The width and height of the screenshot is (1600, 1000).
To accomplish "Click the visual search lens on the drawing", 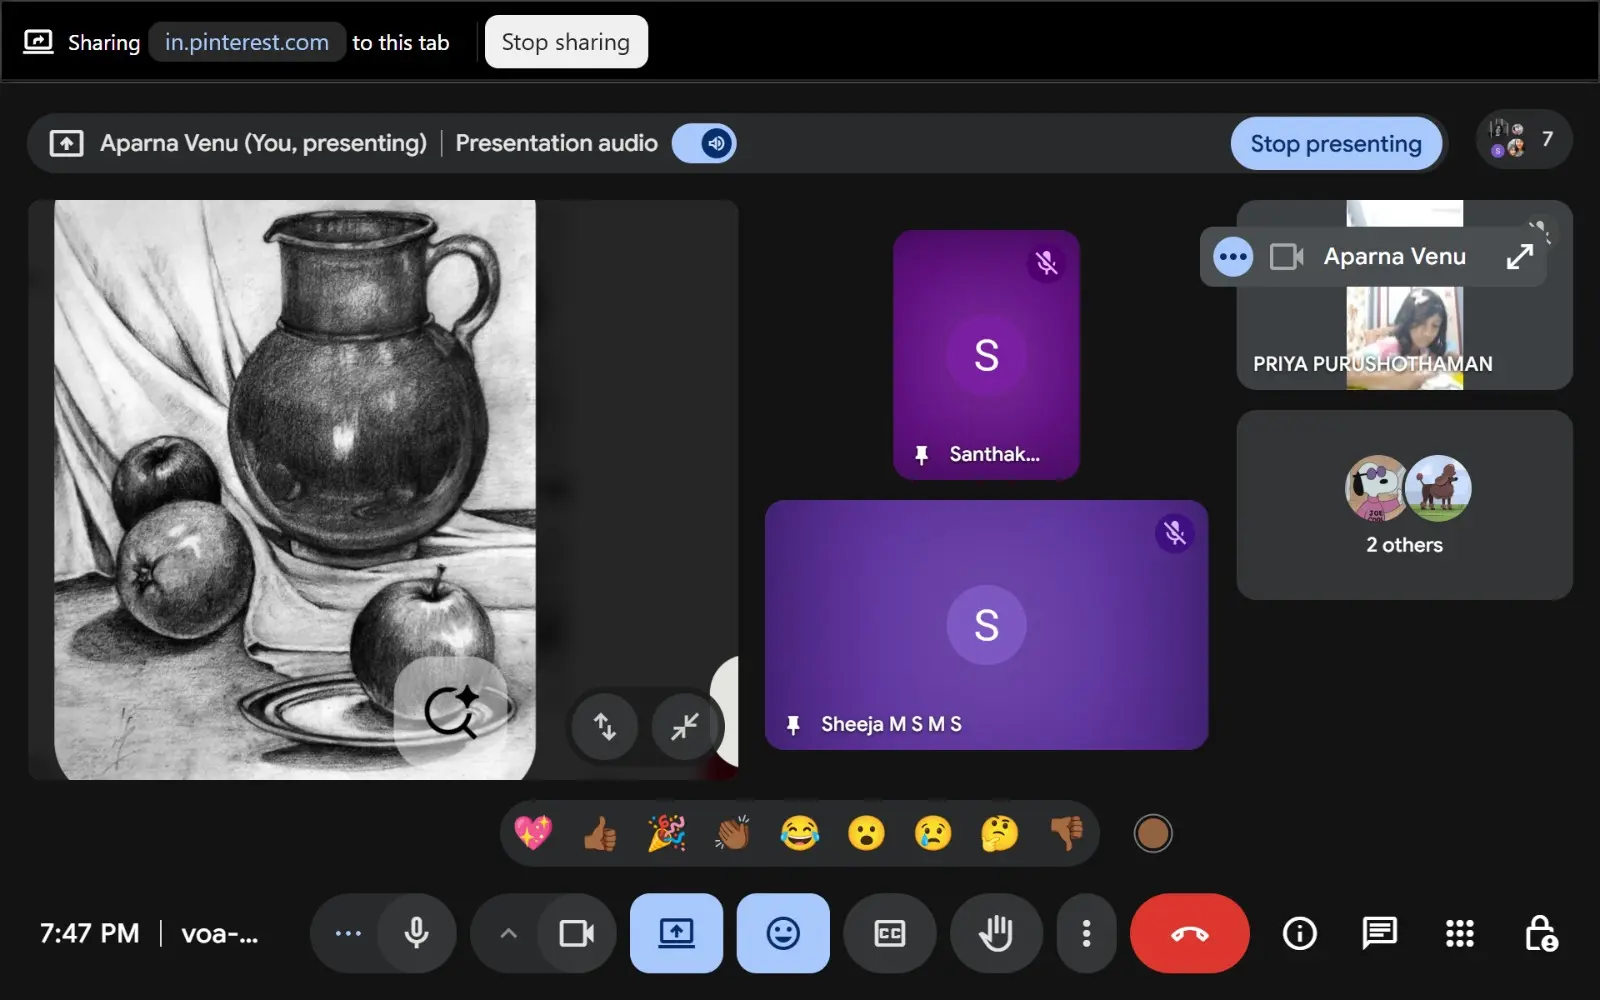I will [451, 712].
